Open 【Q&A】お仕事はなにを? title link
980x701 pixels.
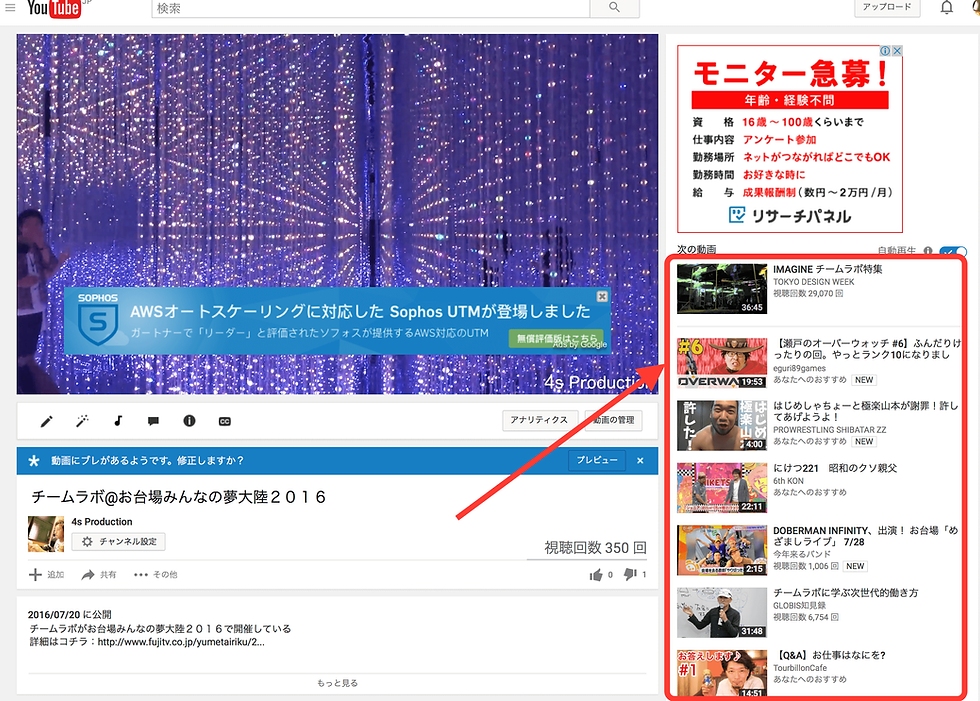click(829, 655)
